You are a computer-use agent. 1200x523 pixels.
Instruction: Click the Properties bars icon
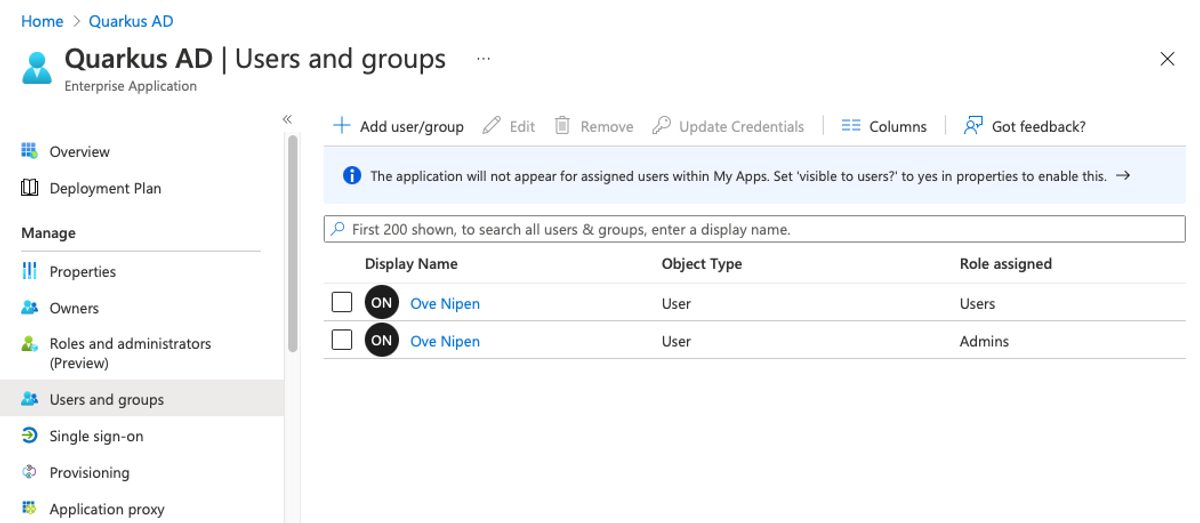30,271
